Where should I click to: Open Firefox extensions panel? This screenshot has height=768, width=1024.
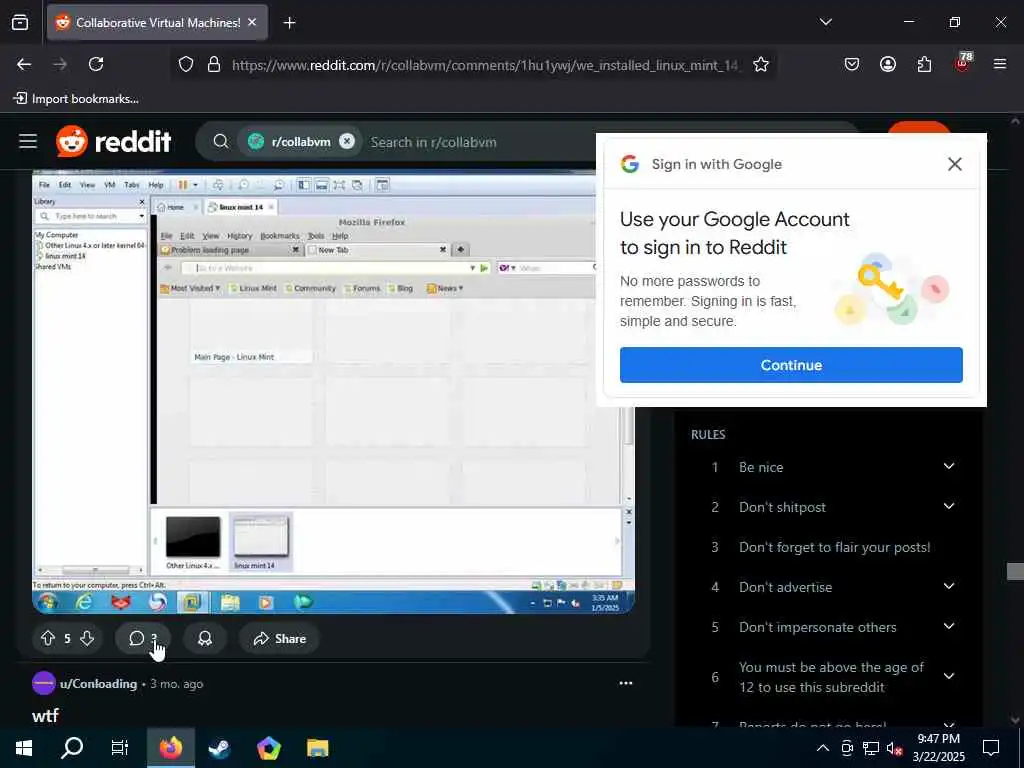[x=924, y=64]
